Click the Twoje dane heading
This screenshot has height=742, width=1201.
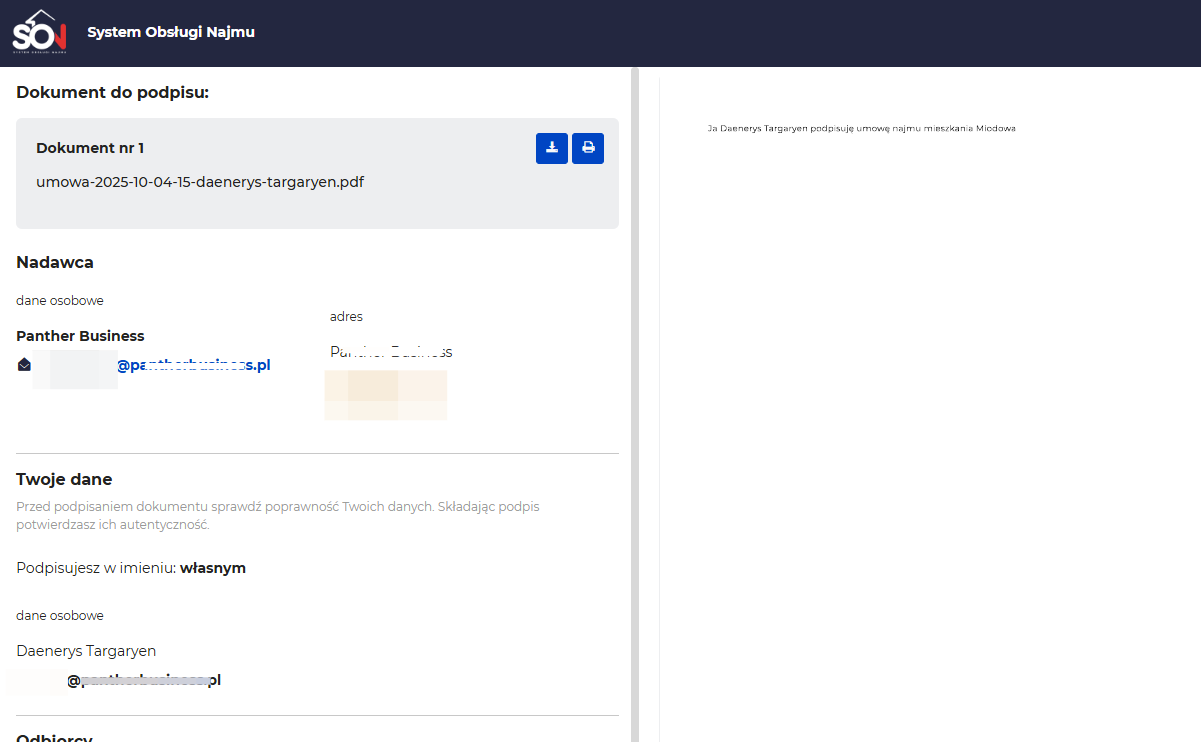(64, 479)
